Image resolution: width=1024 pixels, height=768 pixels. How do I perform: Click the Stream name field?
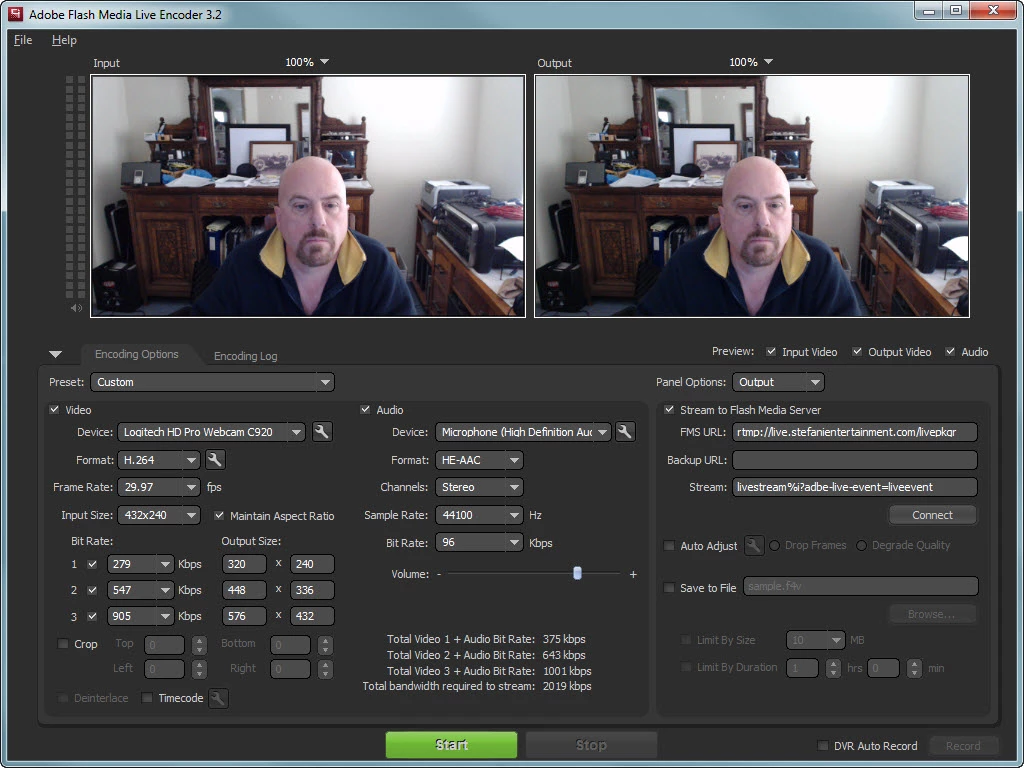click(x=855, y=487)
